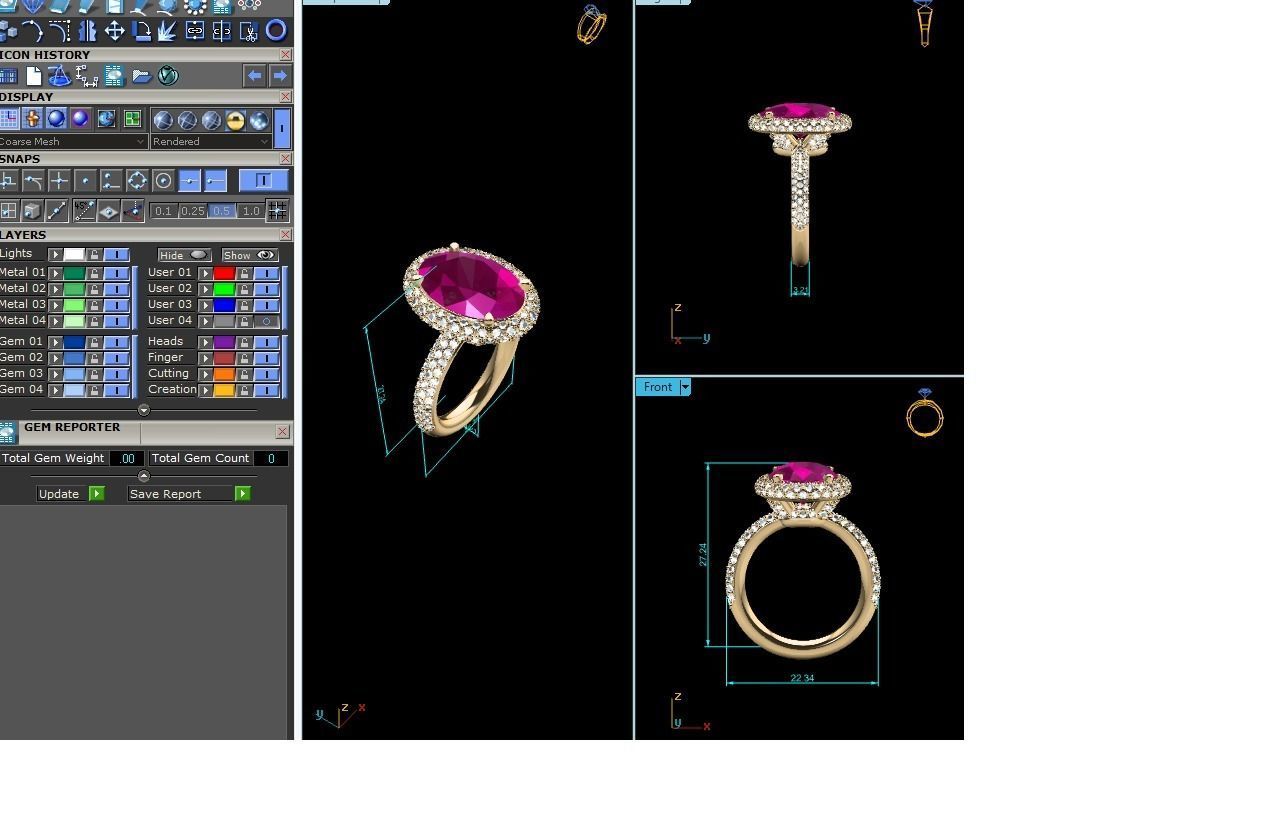Image resolution: width=1274 pixels, height=816 pixels.
Task: Click the tangent snap icon
Action: [33, 180]
